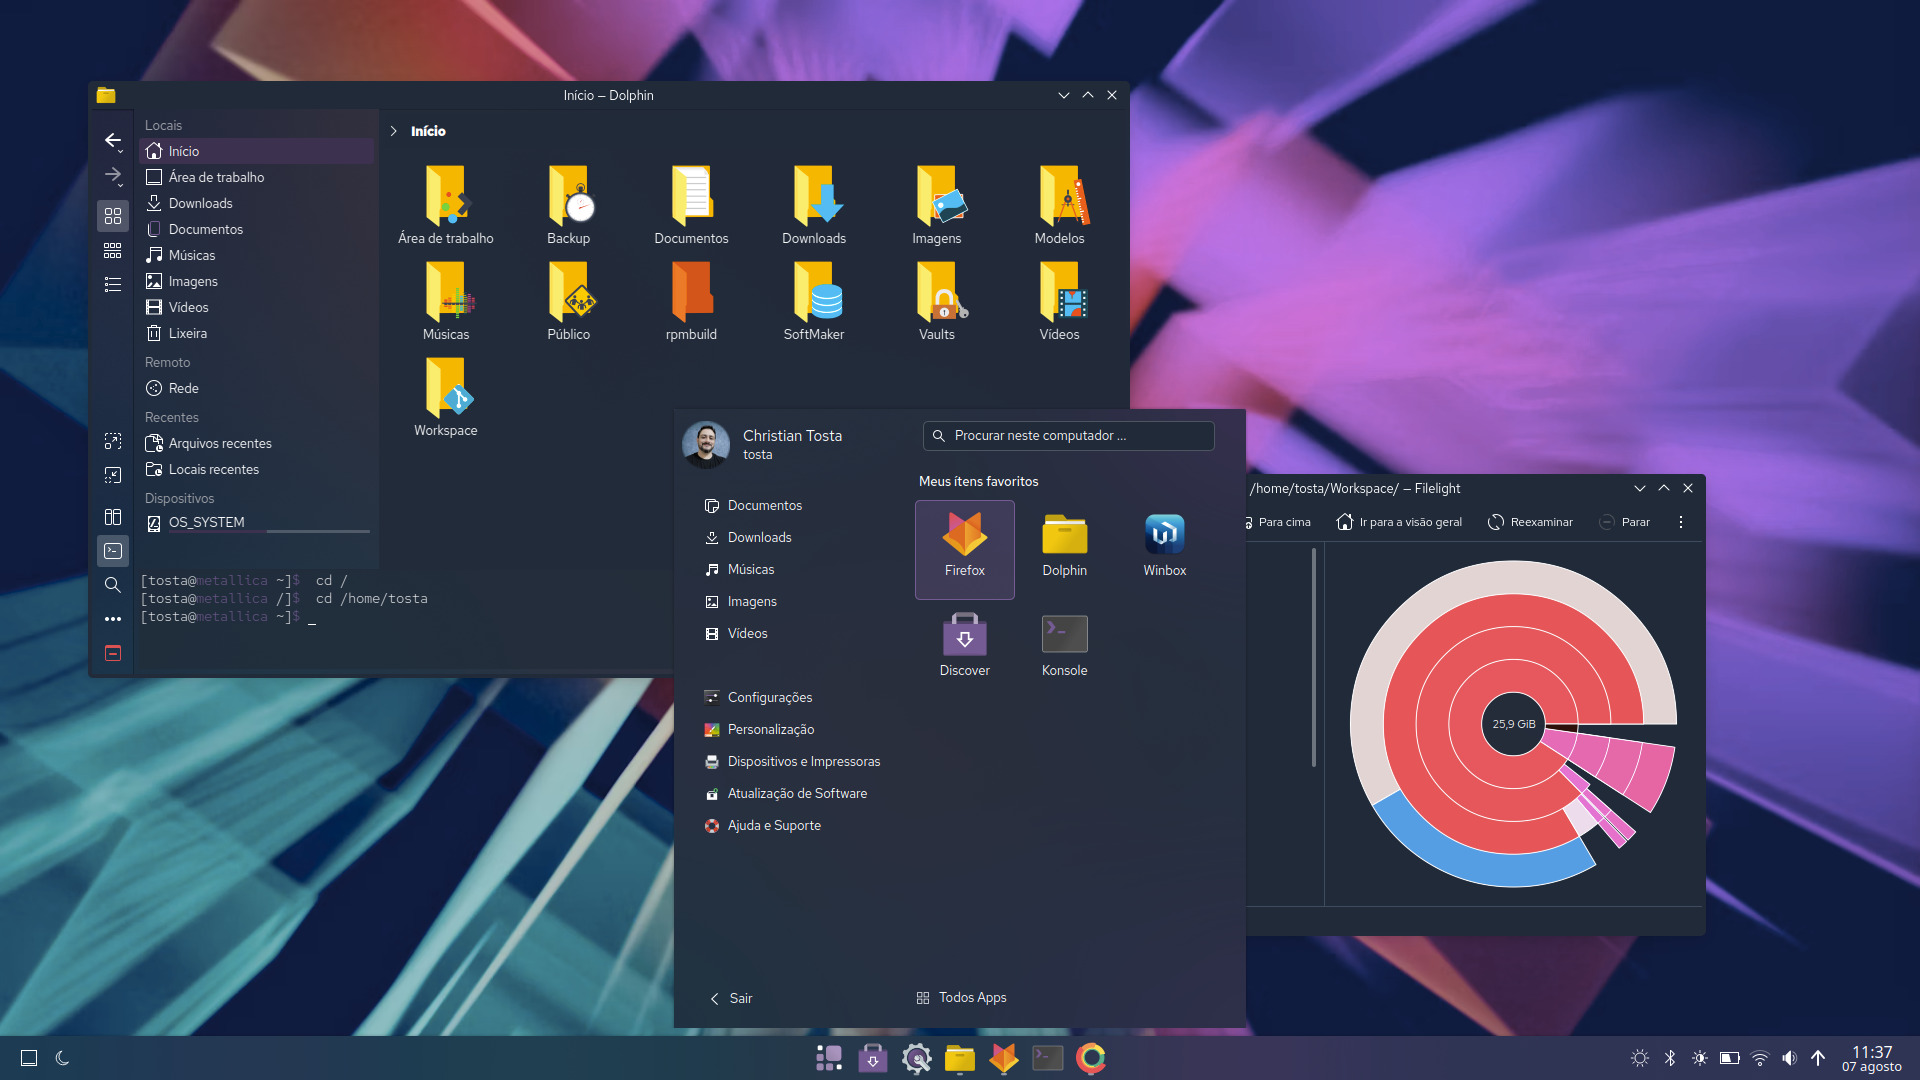Open Arquivos recentes in Dolphin sidebar
Viewport: 1920px width, 1080px height.
click(257, 443)
